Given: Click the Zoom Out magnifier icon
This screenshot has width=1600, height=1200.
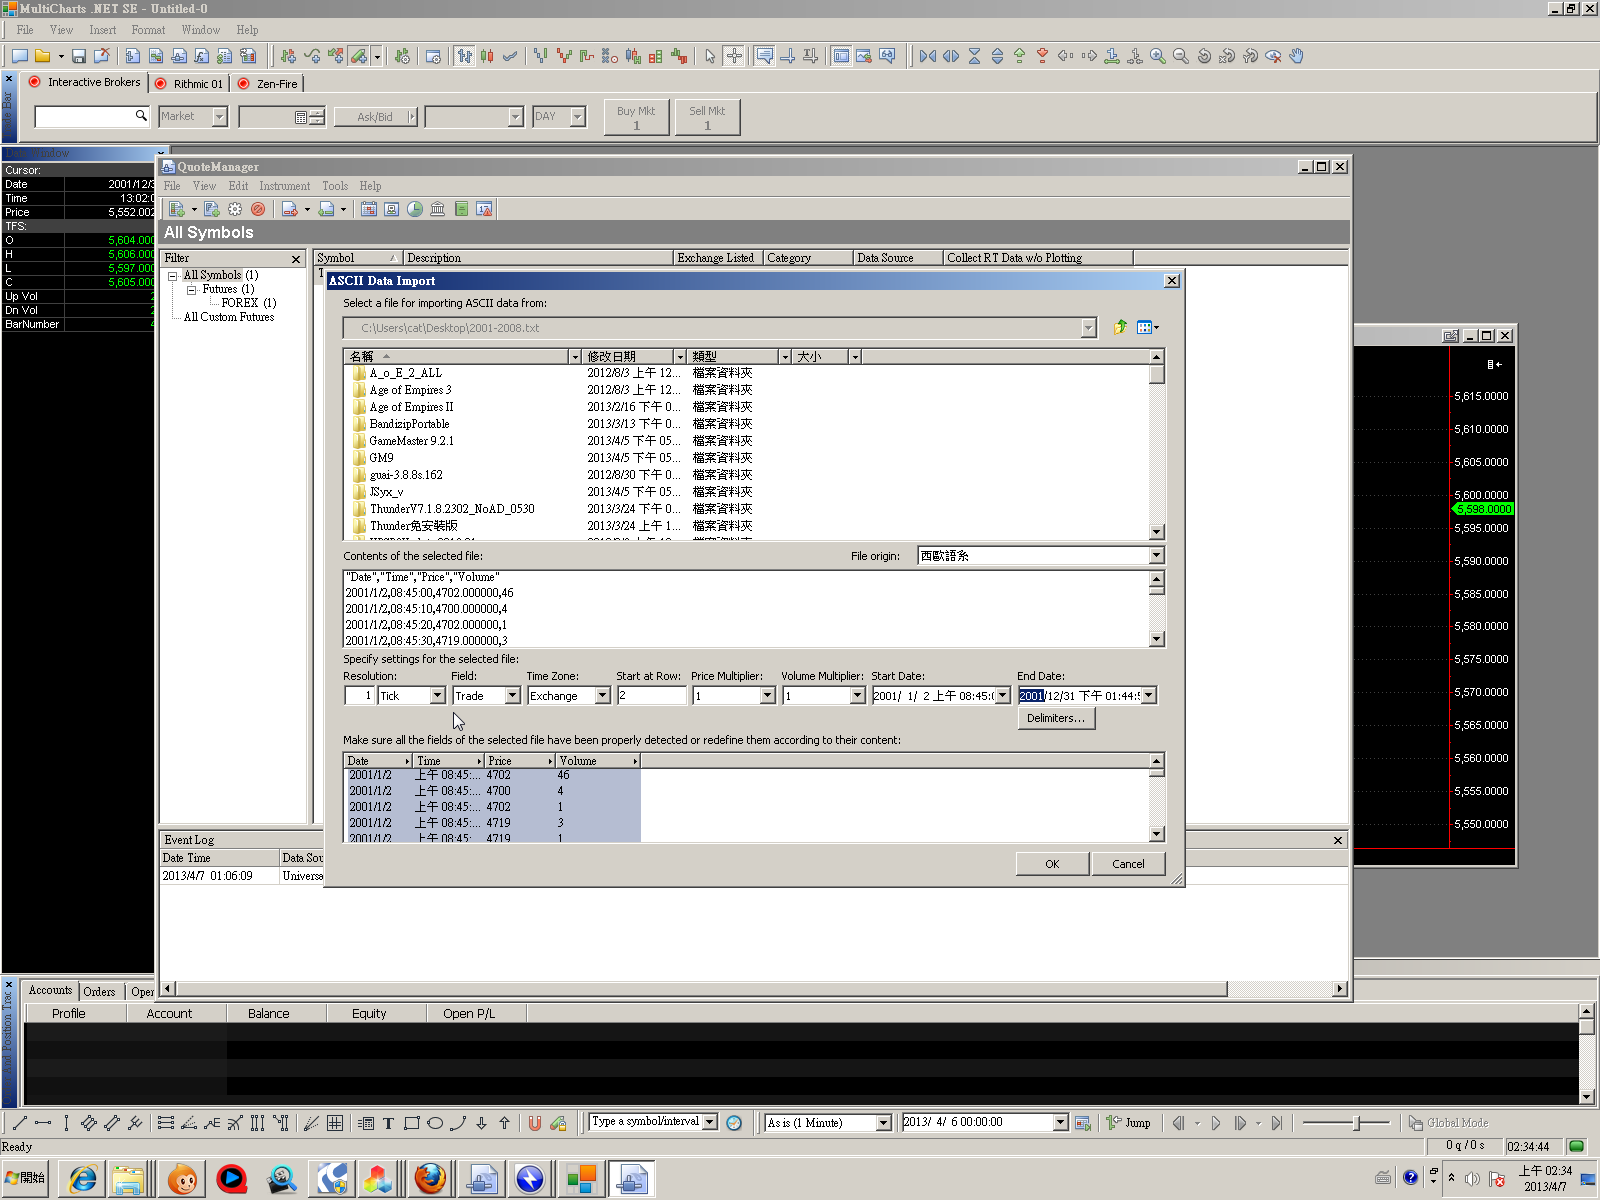Looking at the screenshot, I should click(1181, 56).
